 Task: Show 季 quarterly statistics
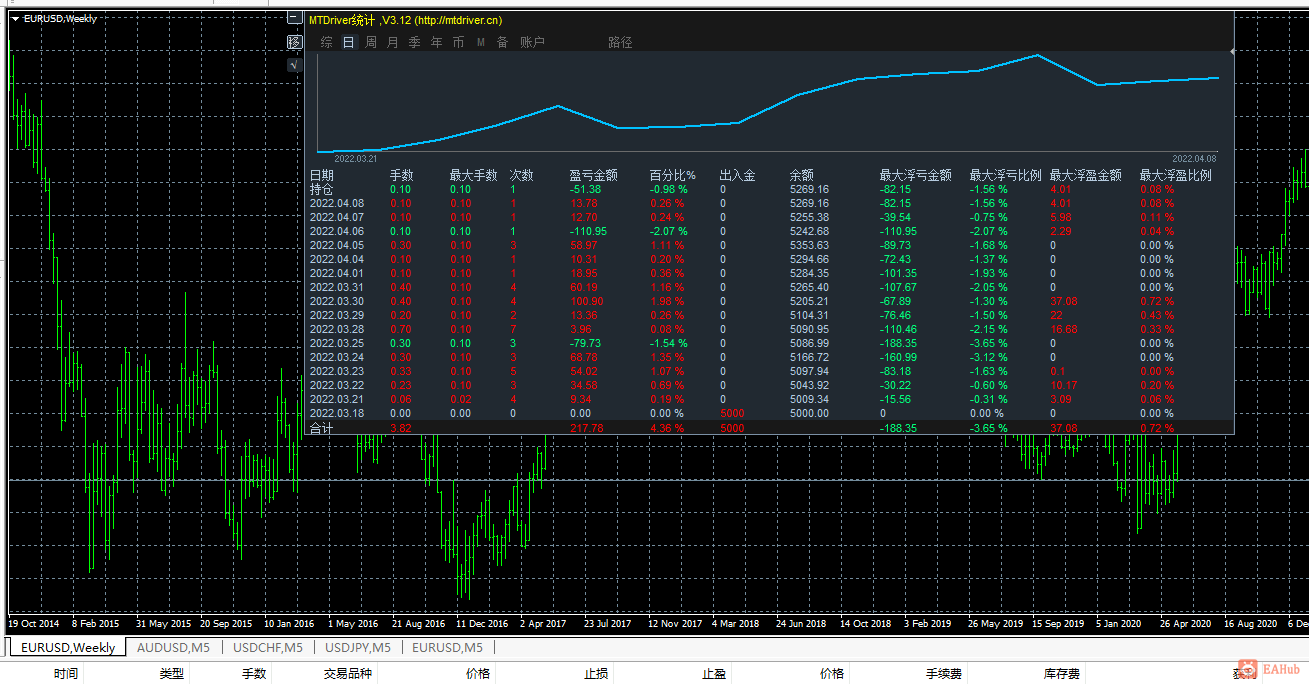coord(414,42)
